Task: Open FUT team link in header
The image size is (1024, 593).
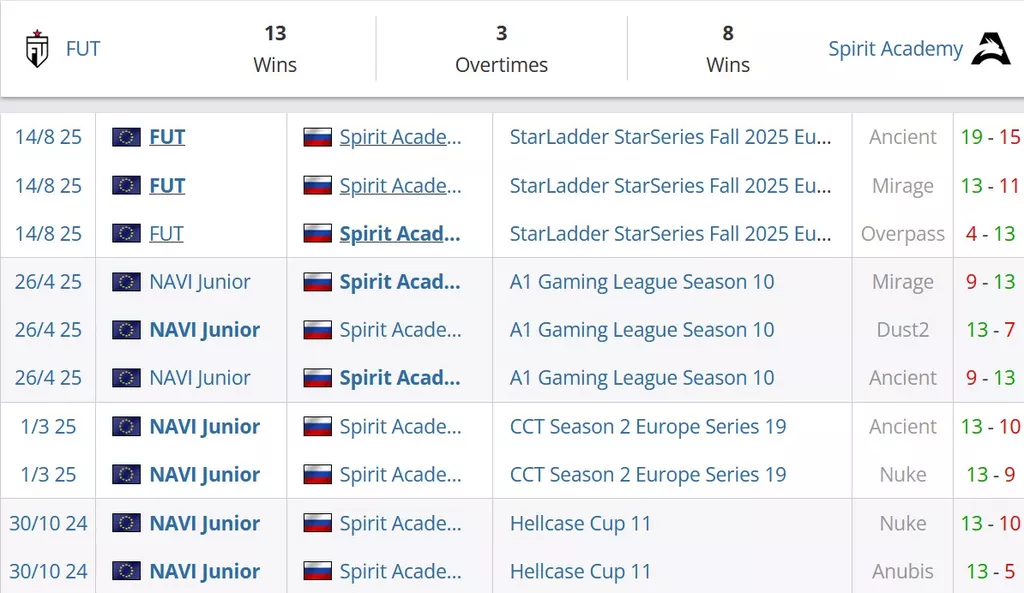Action: click(x=83, y=48)
